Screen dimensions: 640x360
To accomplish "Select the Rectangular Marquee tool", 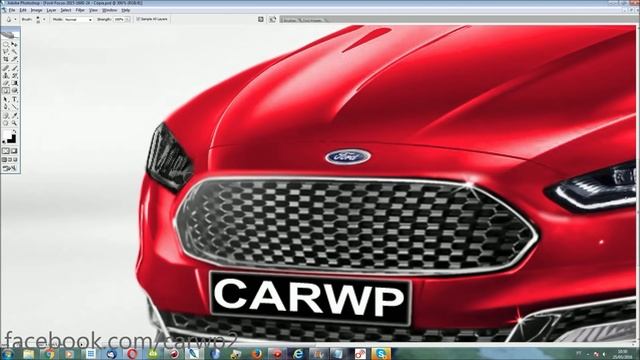I will (6, 44).
